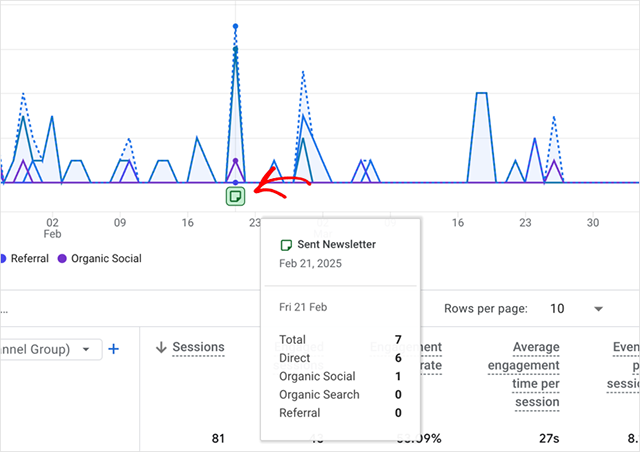The width and height of the screenshot is (640, 452).
Task: Click the Total row in tooltip
Action: click(x=340, y=339)
